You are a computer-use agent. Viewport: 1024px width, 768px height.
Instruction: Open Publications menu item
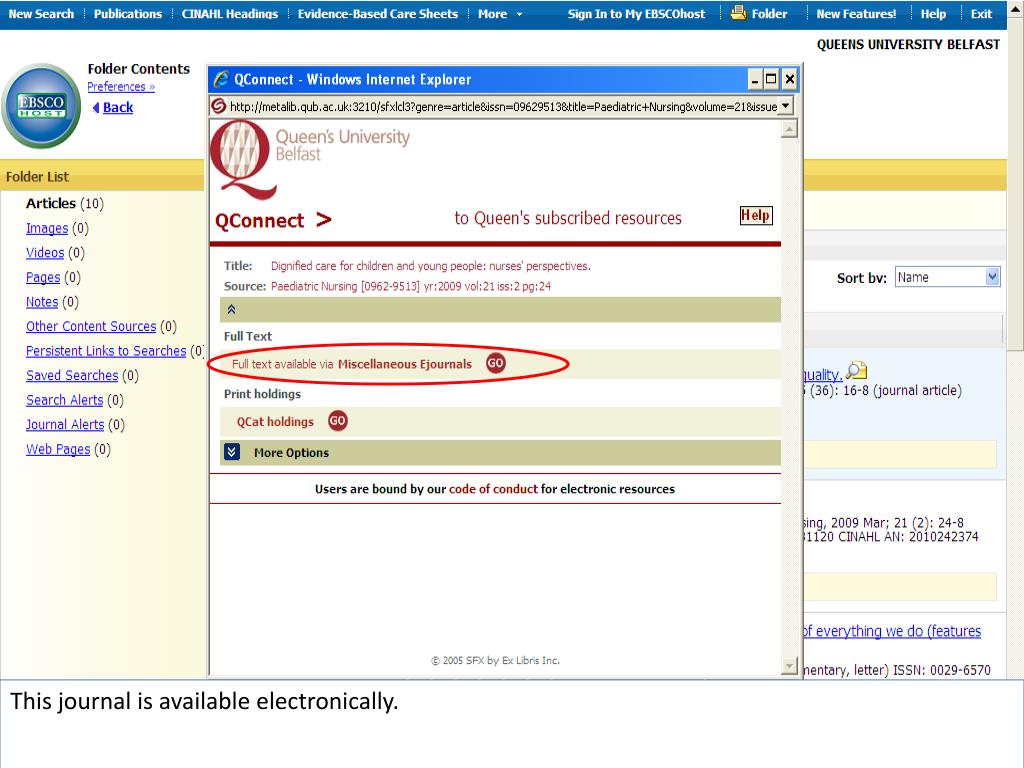coord(127,14)
